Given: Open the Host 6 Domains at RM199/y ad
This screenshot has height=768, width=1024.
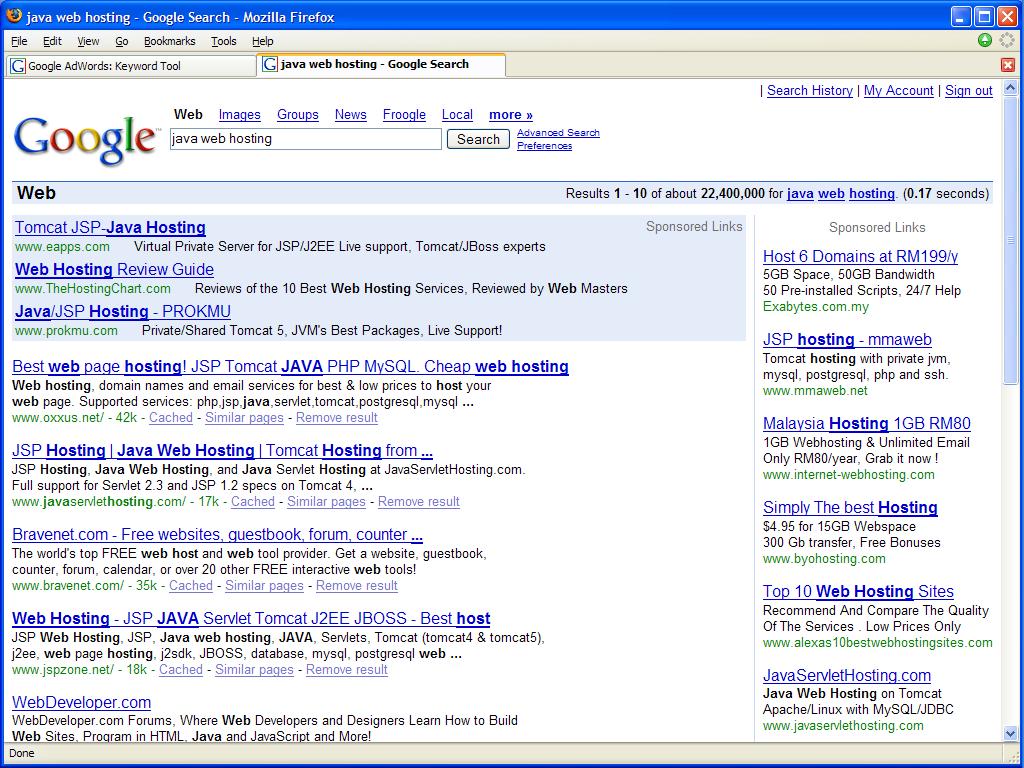Looking at the screenshot, I should point(860,256).
